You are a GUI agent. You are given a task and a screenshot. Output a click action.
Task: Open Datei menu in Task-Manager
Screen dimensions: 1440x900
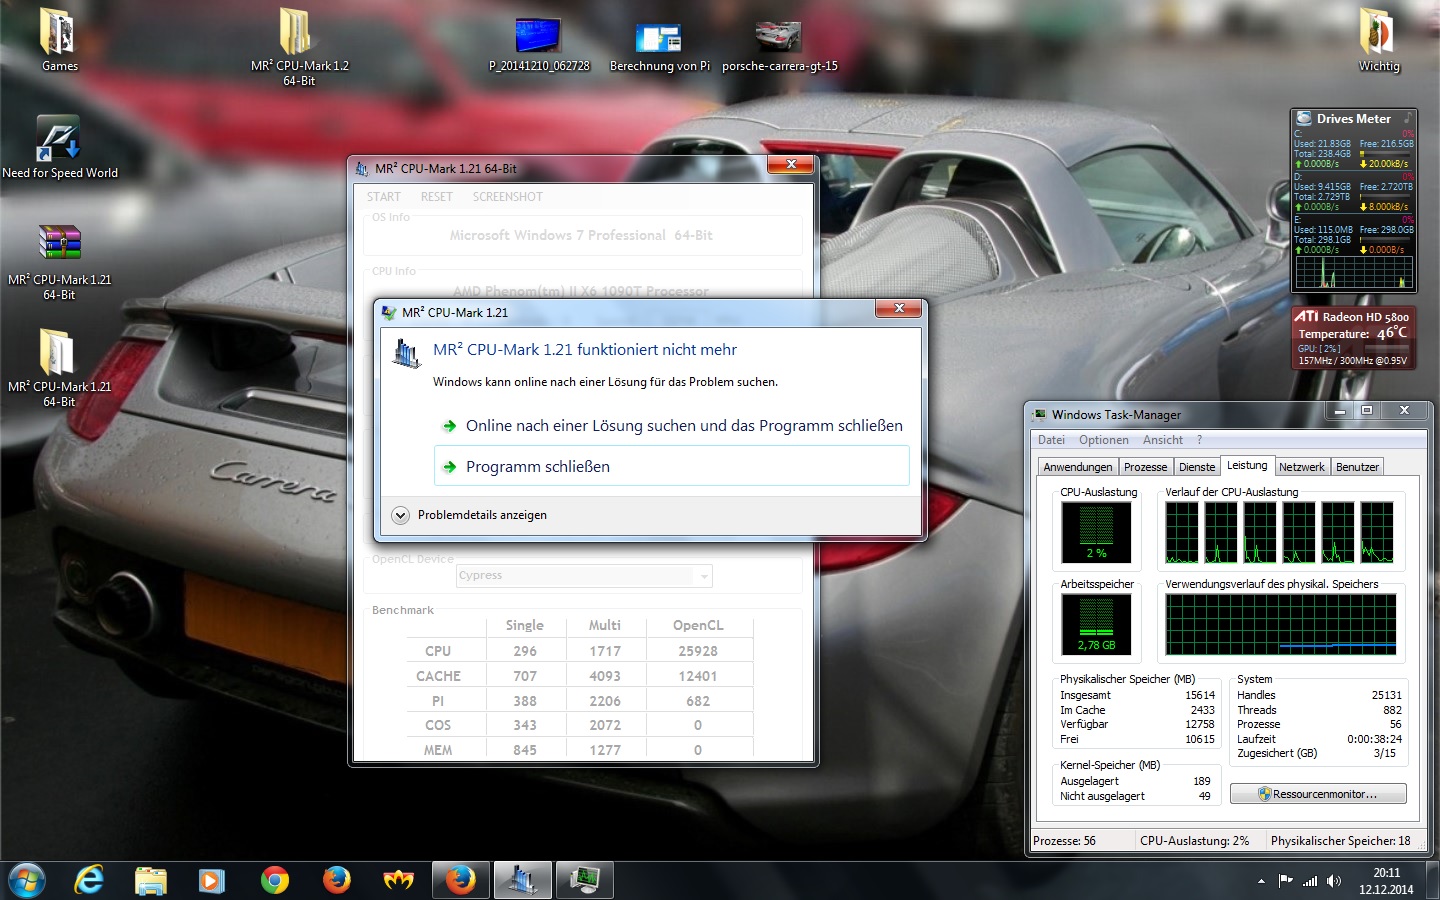click(1051, 440)
